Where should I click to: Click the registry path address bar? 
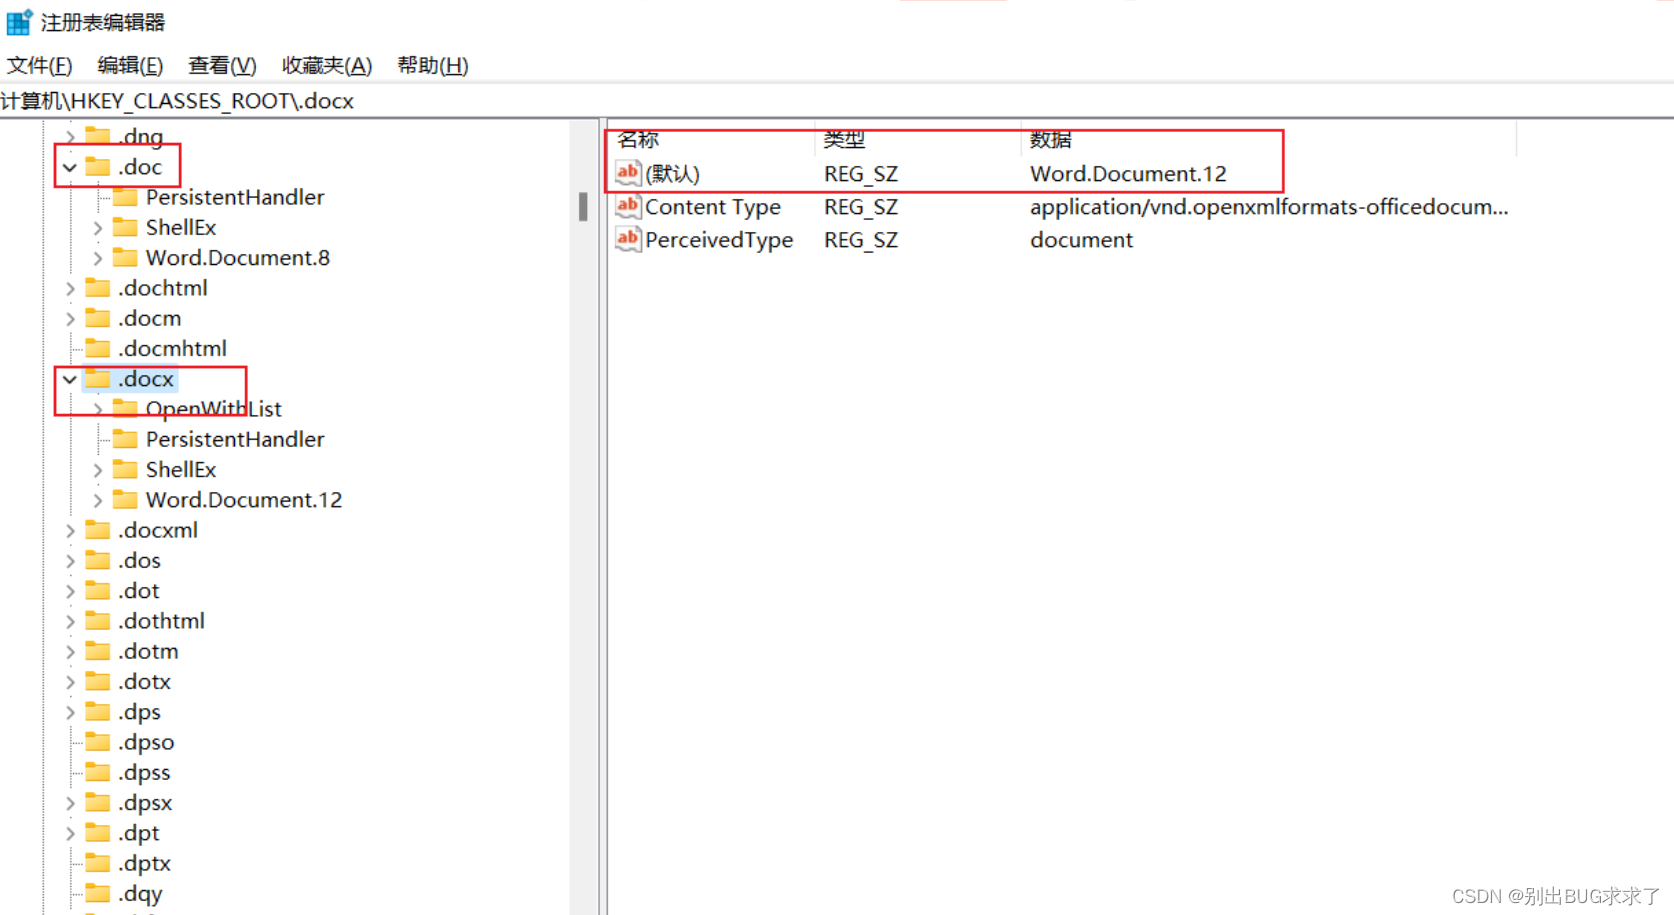tap(837, 101)
